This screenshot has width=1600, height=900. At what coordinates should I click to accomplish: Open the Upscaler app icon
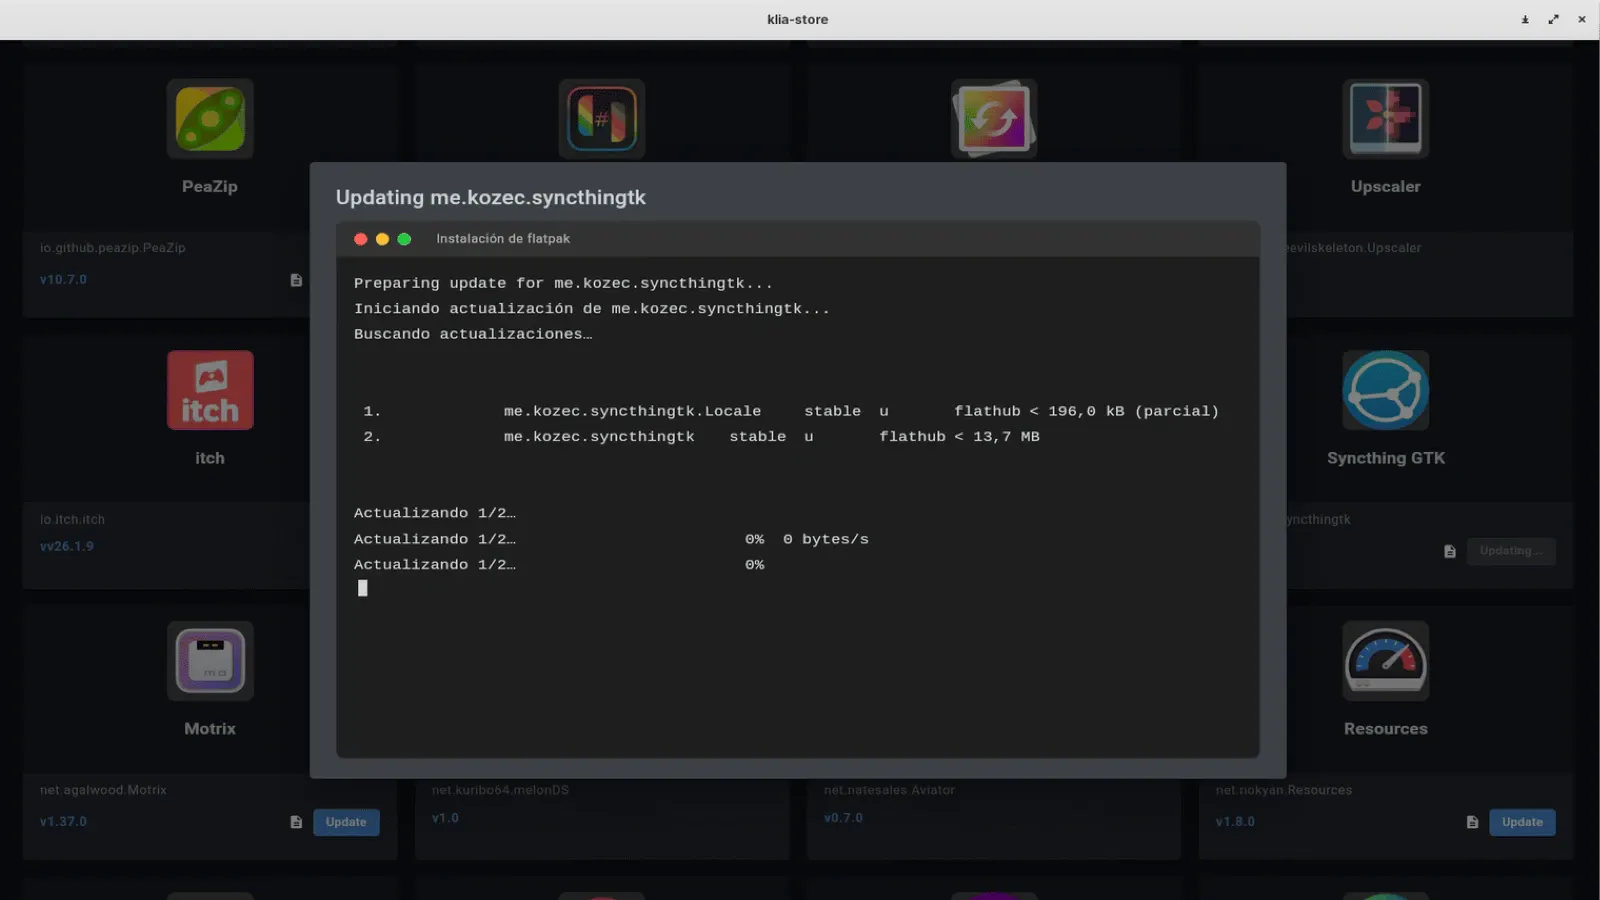[x=1386, y=119]
